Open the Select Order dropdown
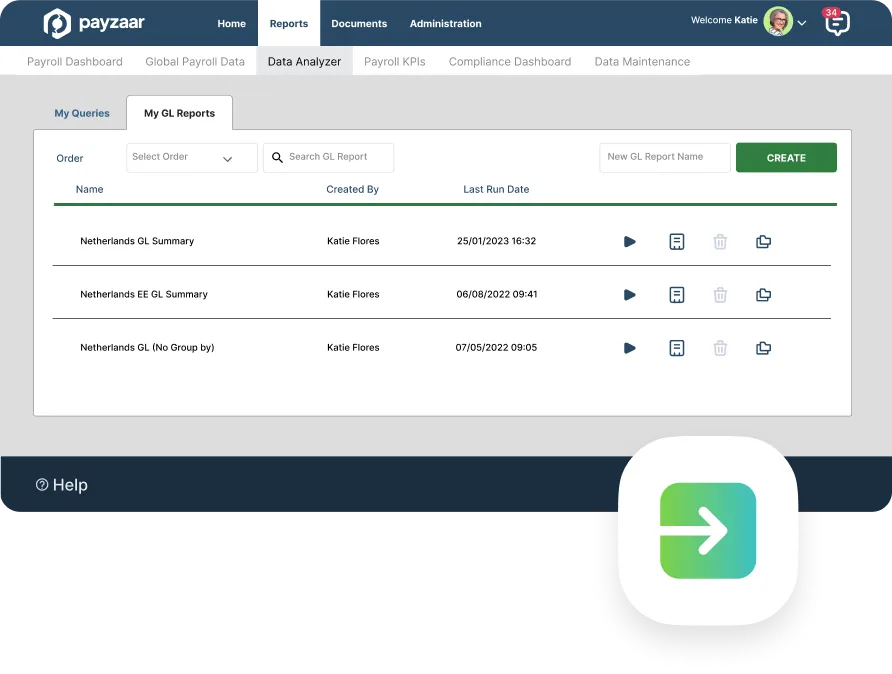This screenshot has height=674, width=892. coord(191,157)
